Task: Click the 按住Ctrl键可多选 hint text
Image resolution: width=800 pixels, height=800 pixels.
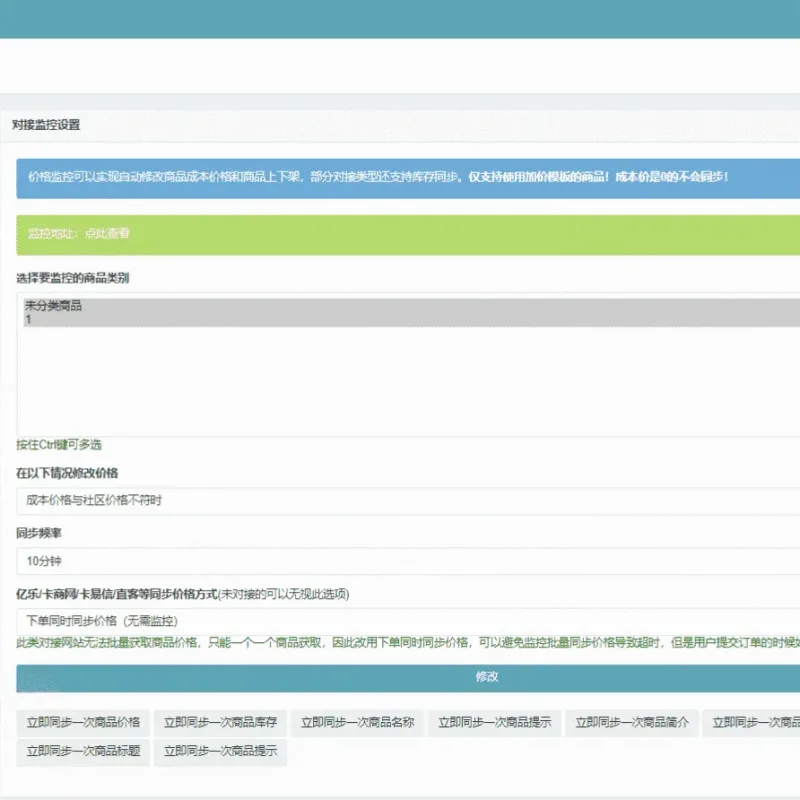Action: (x=59, y=445)
